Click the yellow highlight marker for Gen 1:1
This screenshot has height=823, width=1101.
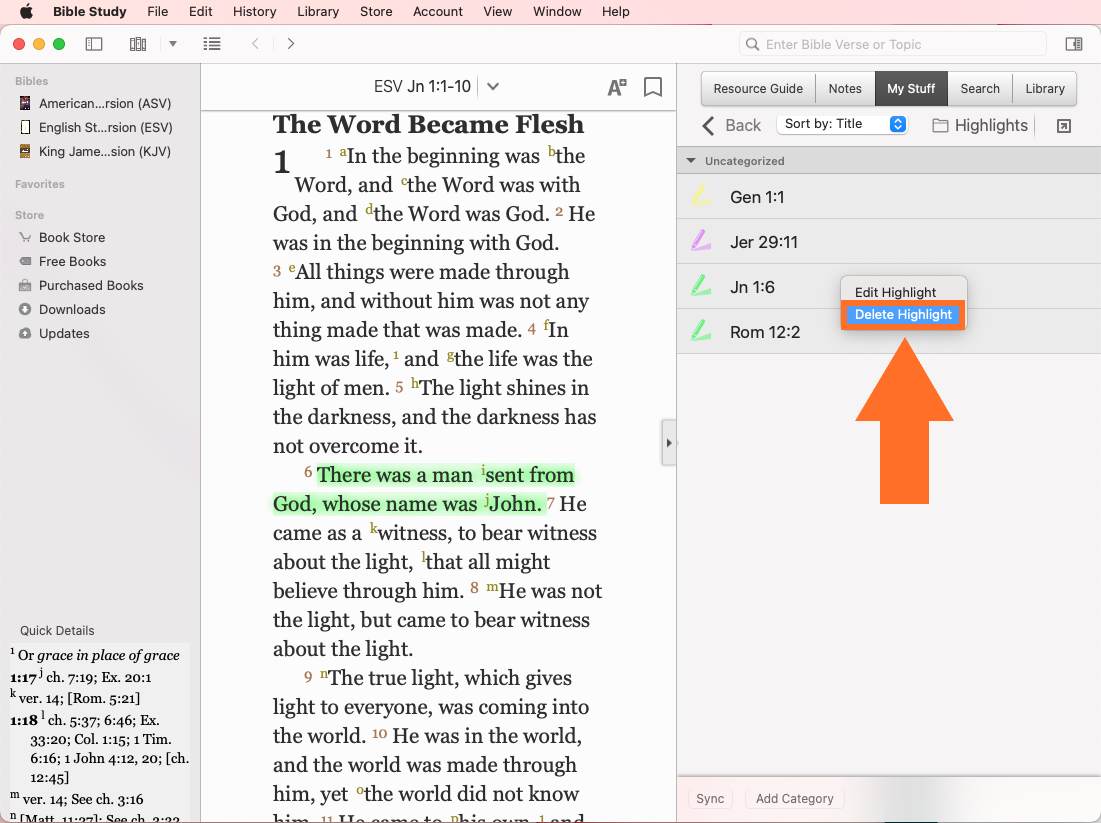pyautogui.click(x=701, y=197)
